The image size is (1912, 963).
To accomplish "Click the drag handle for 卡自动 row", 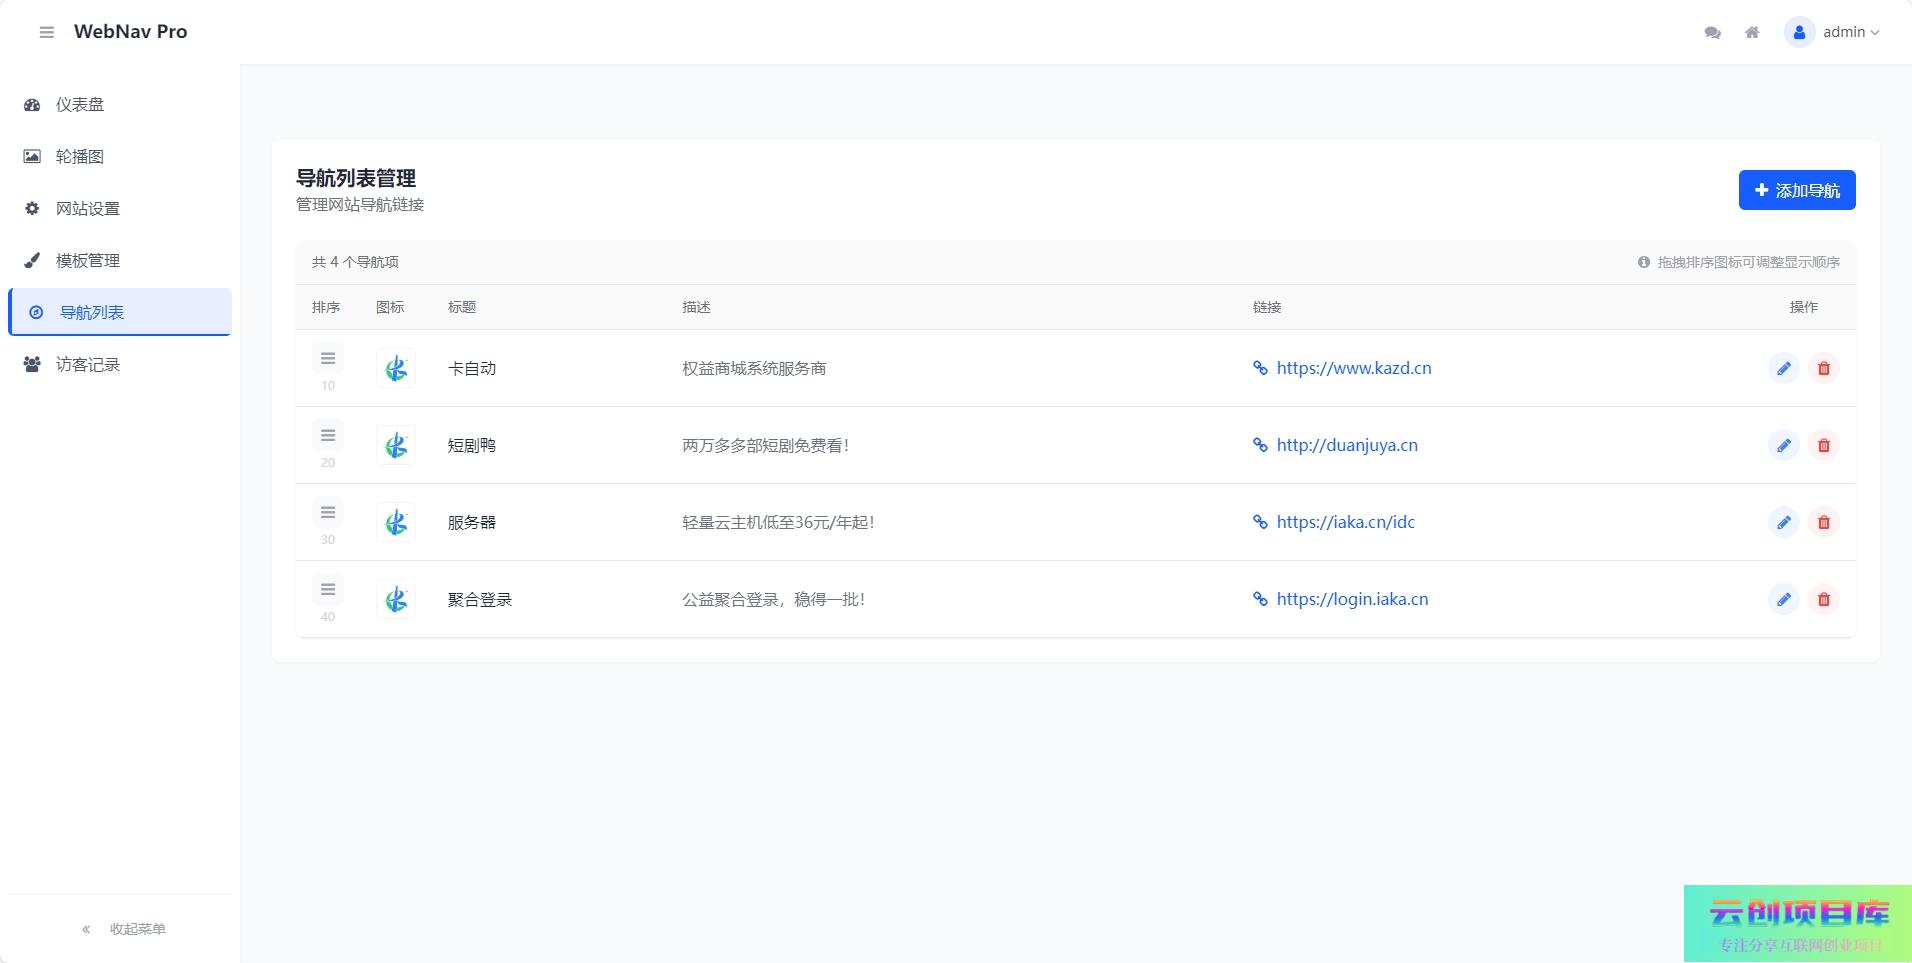I will 328,358.
